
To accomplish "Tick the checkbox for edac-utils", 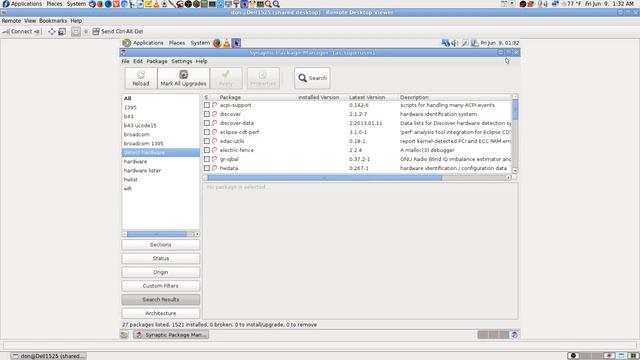I will click(207, 141).
